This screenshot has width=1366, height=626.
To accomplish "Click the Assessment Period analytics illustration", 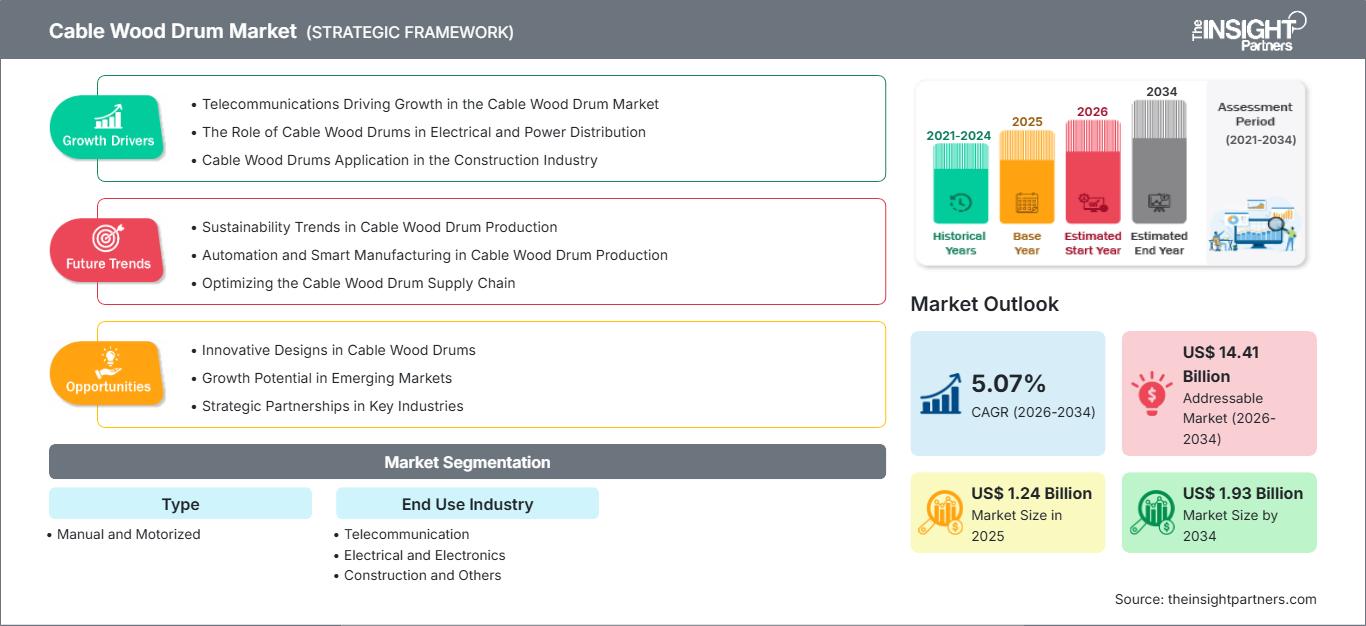I will 1254,226.
